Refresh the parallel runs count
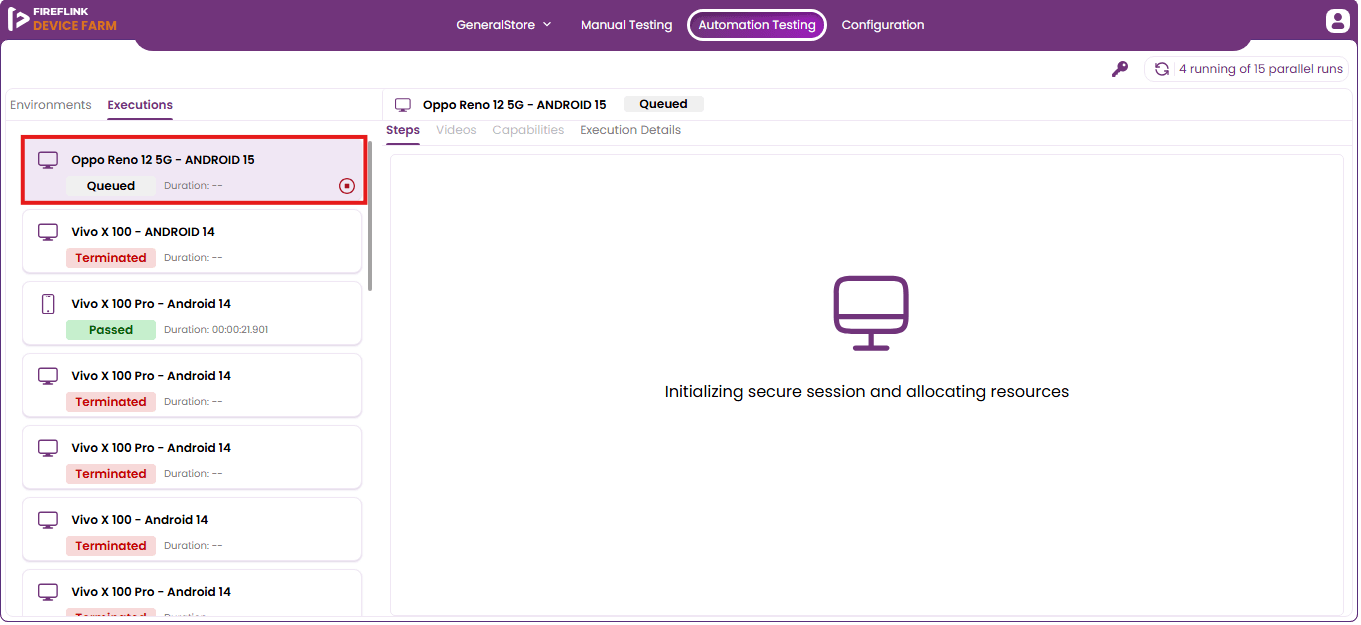 tap(1162, 69)
